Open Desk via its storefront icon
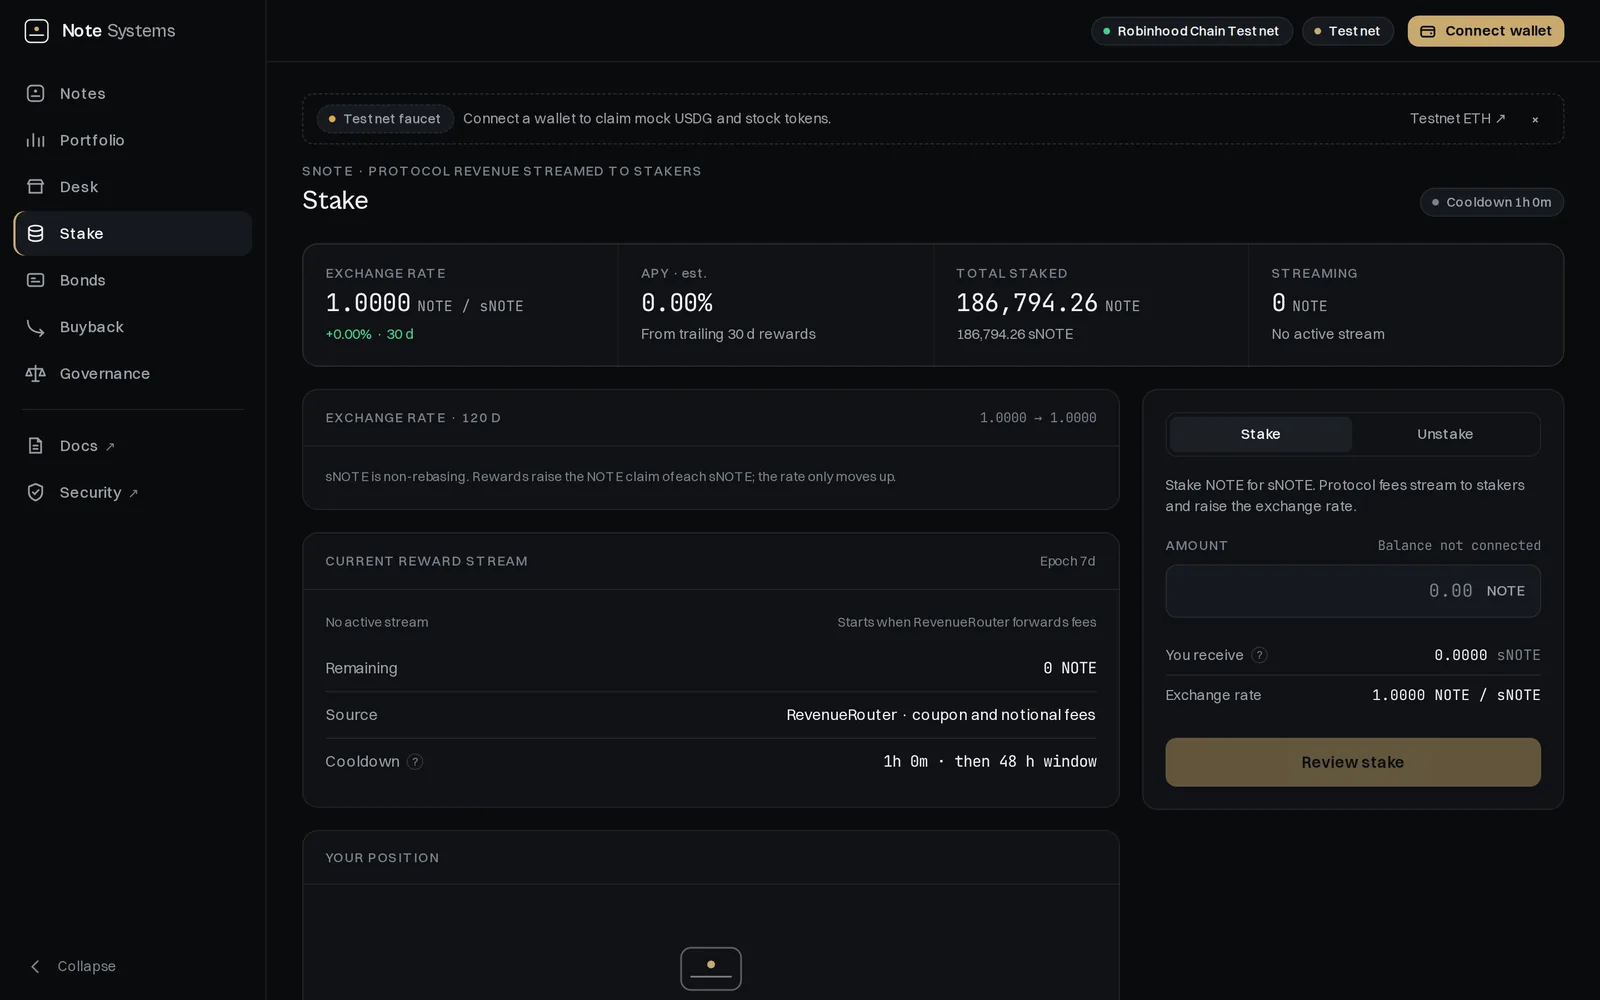This screenshot has height=1000, width=1600. pos(36,187)
